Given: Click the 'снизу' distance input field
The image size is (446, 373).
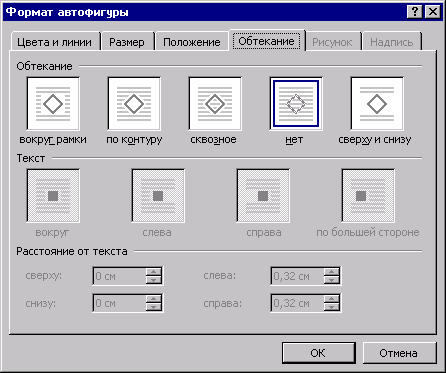Looking at the screenshot, I should [120, 303].
